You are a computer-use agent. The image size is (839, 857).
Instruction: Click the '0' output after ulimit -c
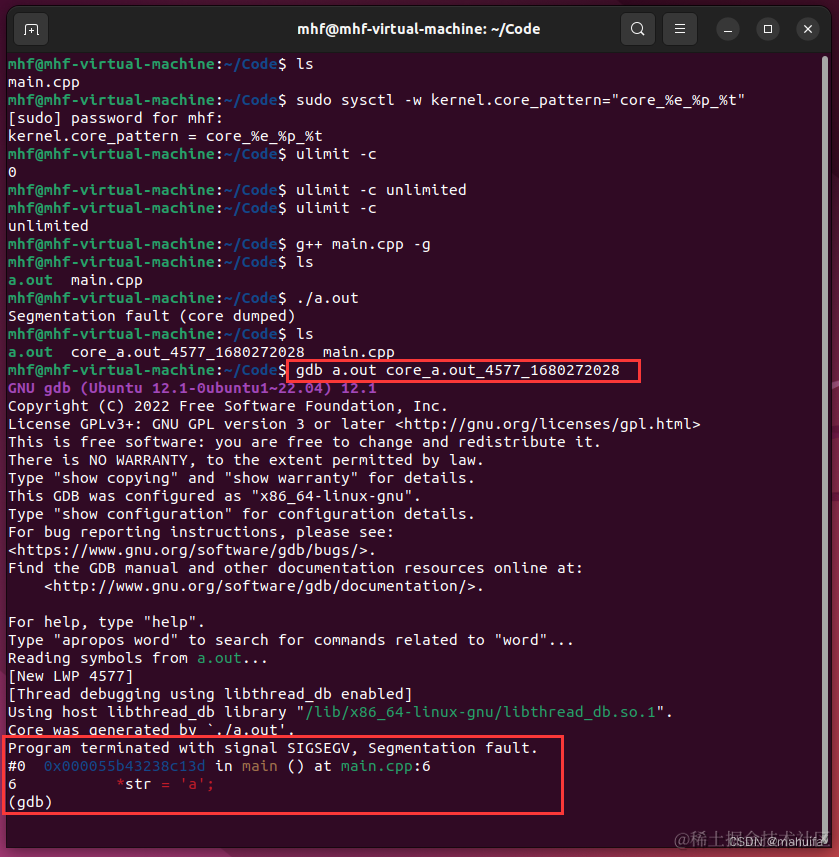(x=12, y=172)
